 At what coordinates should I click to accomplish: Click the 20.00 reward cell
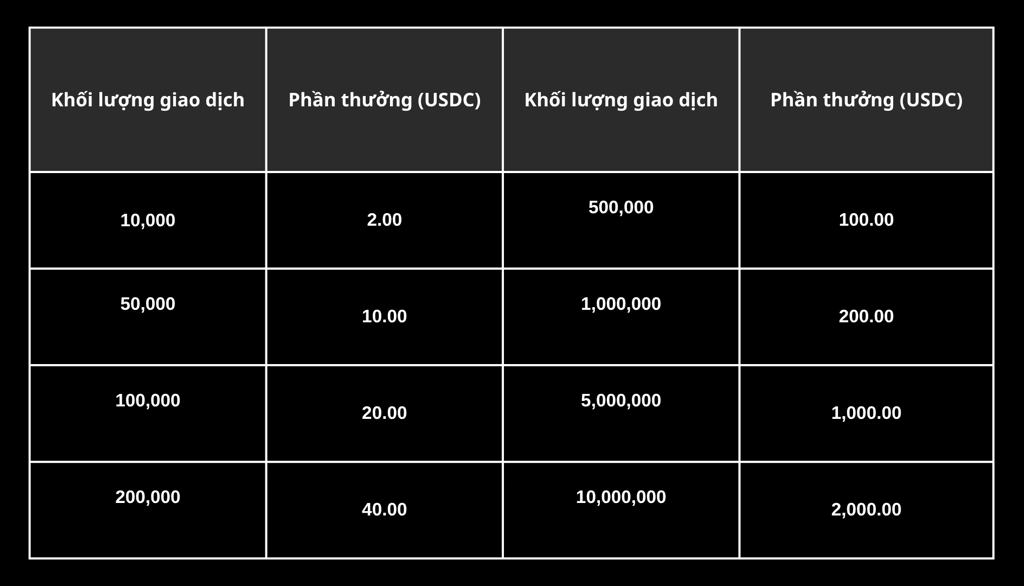pyautogui.click(x=385, y=414)
